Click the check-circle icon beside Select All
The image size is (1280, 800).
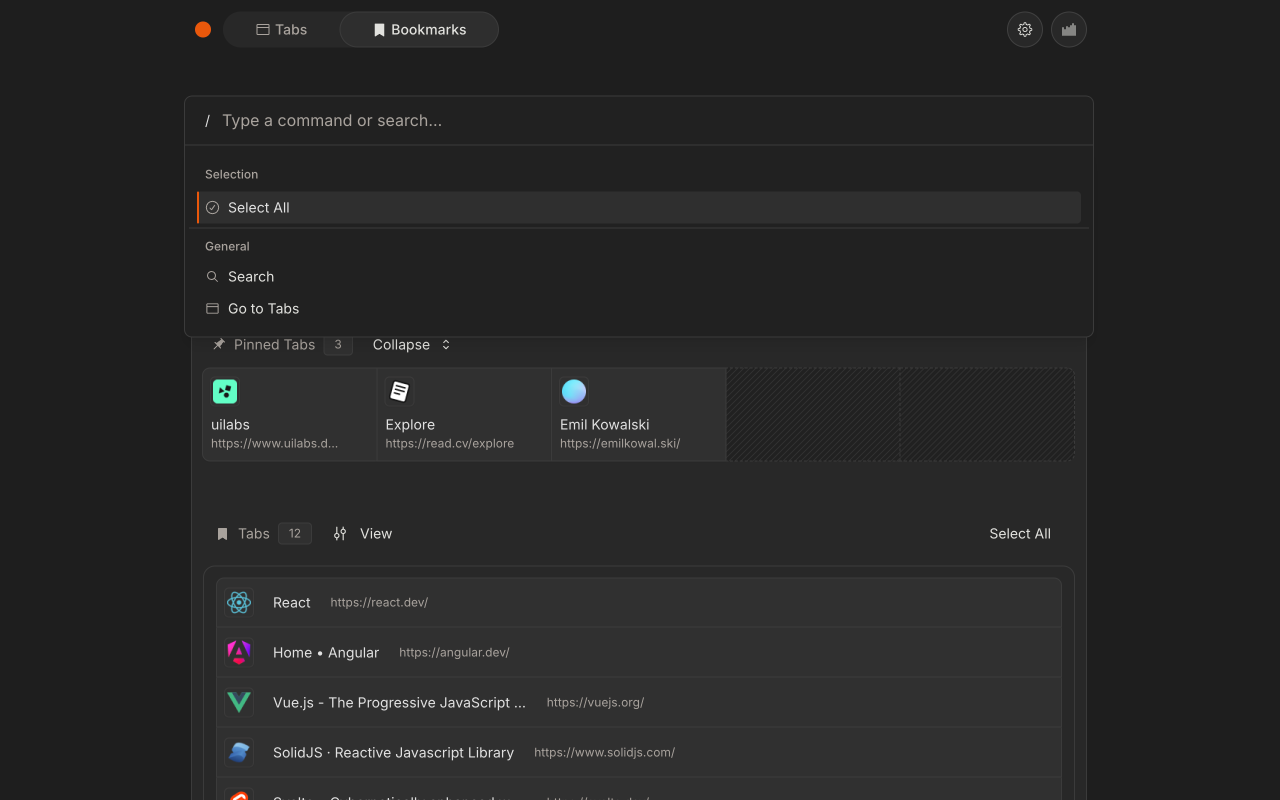pos(212,208)
